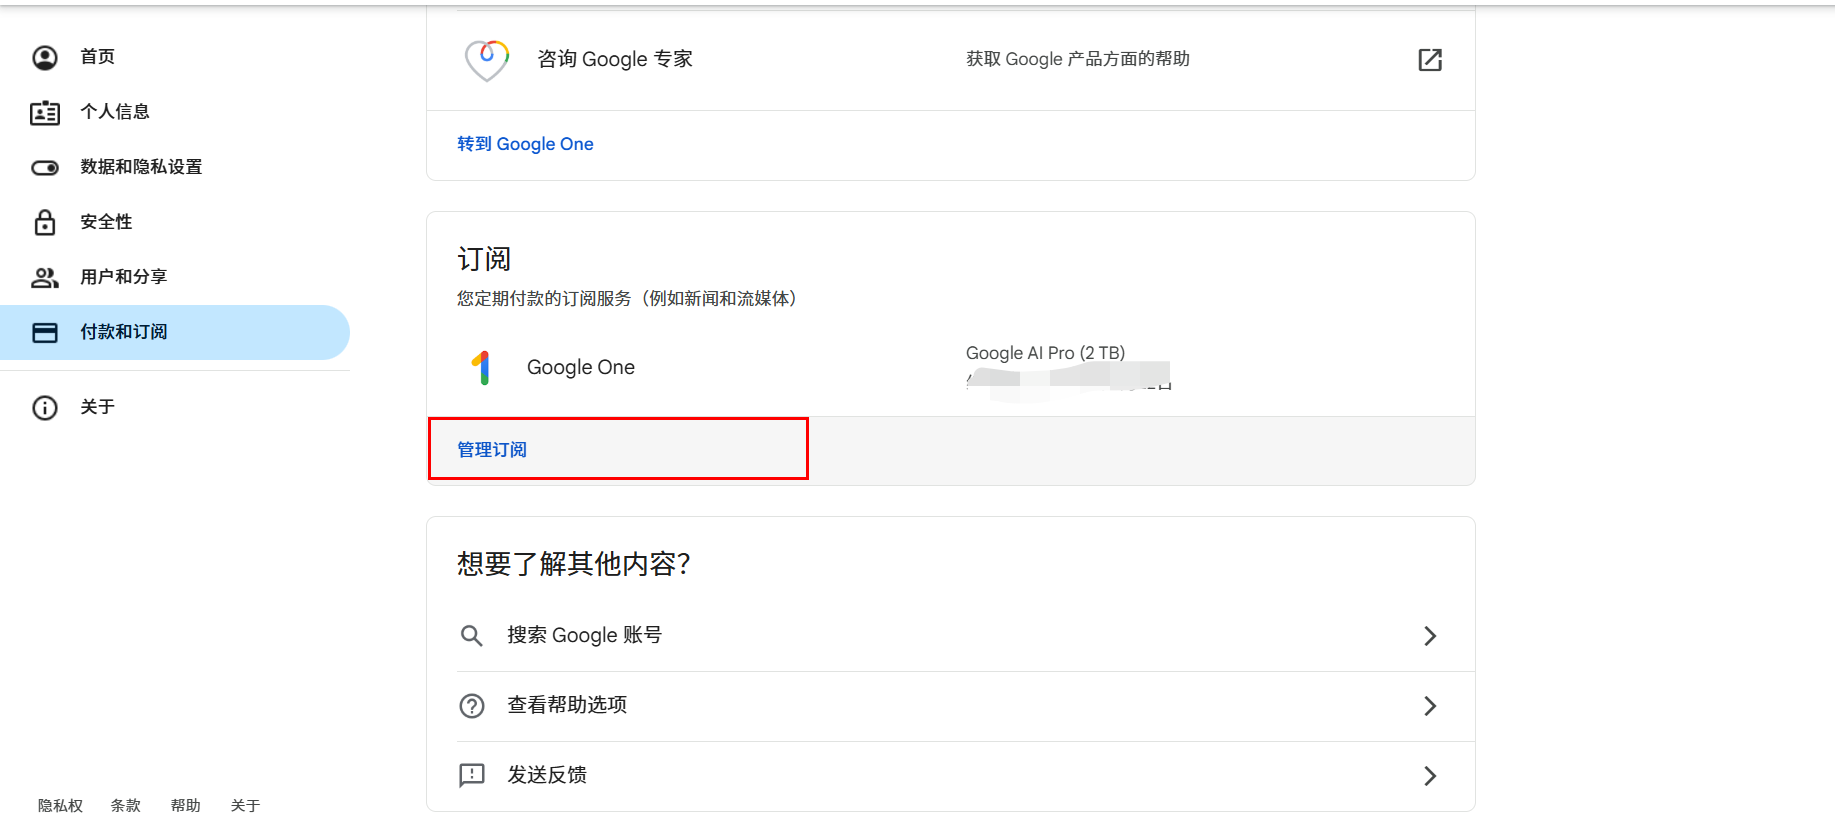
Task: Click the colorful Google One logo
Action: click(482, 367)
